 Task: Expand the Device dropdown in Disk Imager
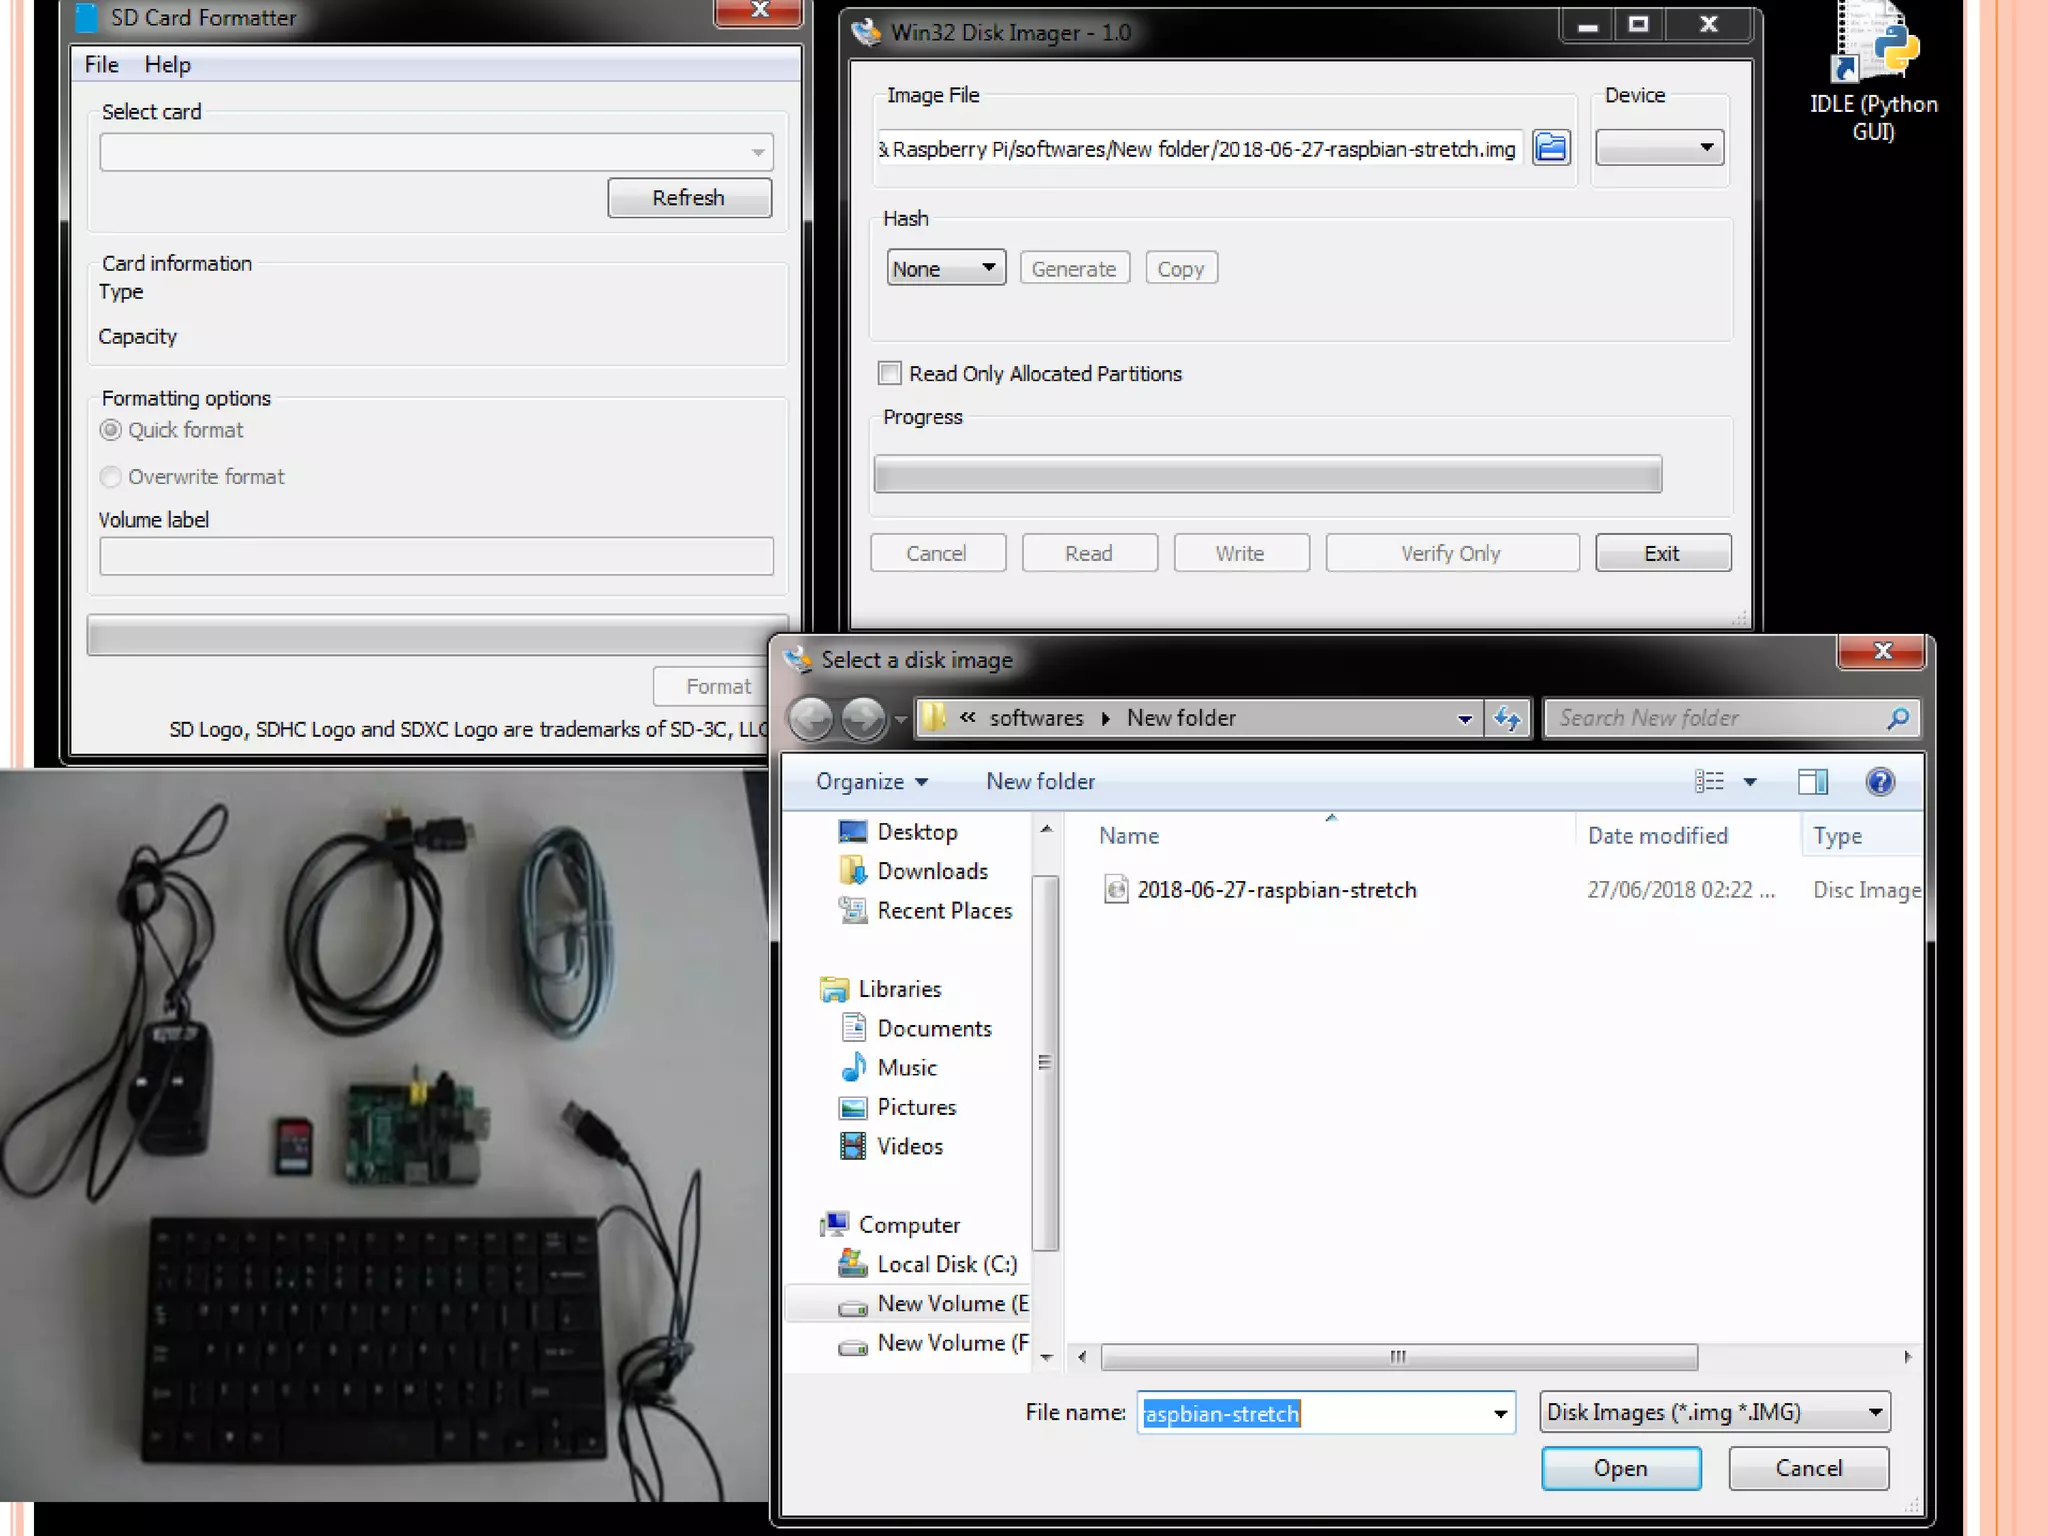coord(1660,148)
